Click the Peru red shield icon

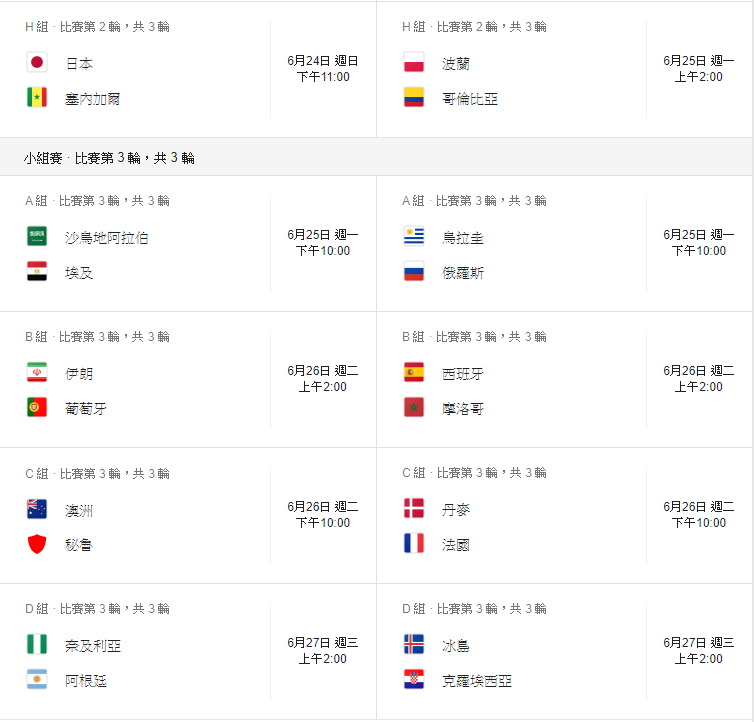point(37,544)
